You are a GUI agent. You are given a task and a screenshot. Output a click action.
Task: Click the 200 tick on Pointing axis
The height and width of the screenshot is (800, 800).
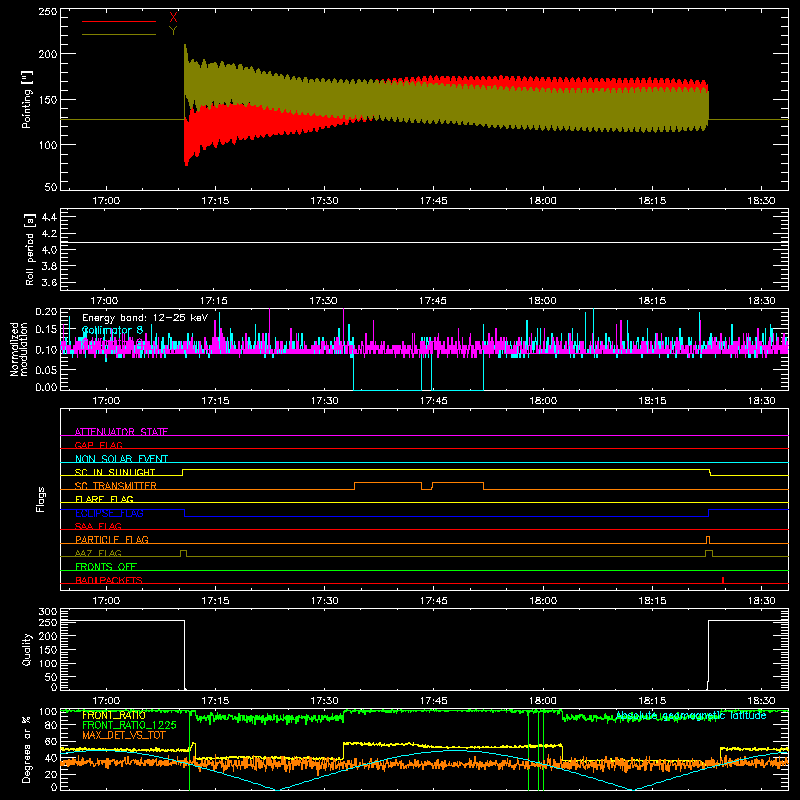[x=48, y=54]
